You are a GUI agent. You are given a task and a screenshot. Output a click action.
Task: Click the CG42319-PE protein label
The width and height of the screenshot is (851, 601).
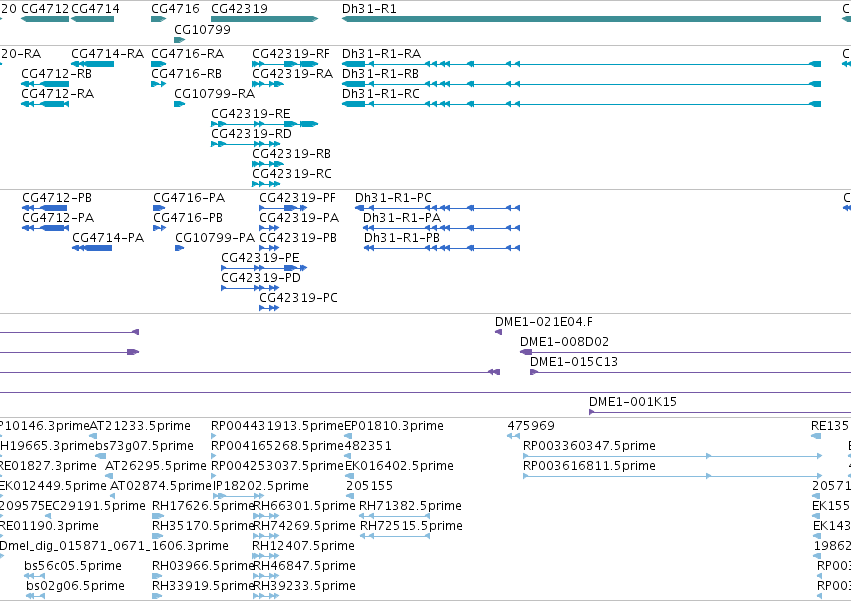point(260,258)
